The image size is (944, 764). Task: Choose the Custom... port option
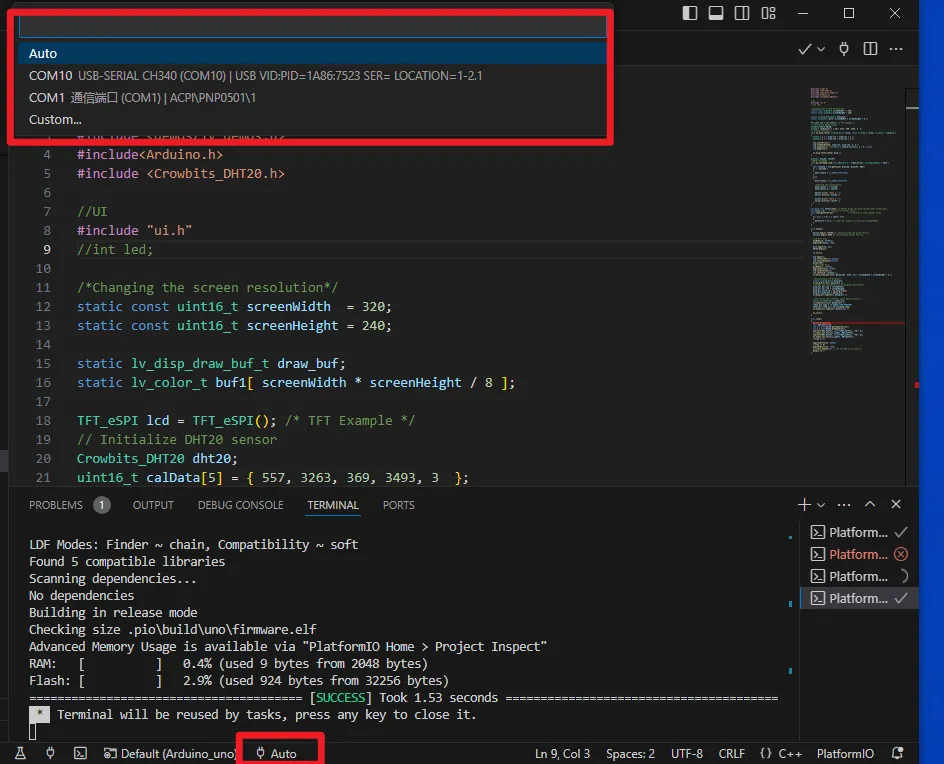coord(55,120)
